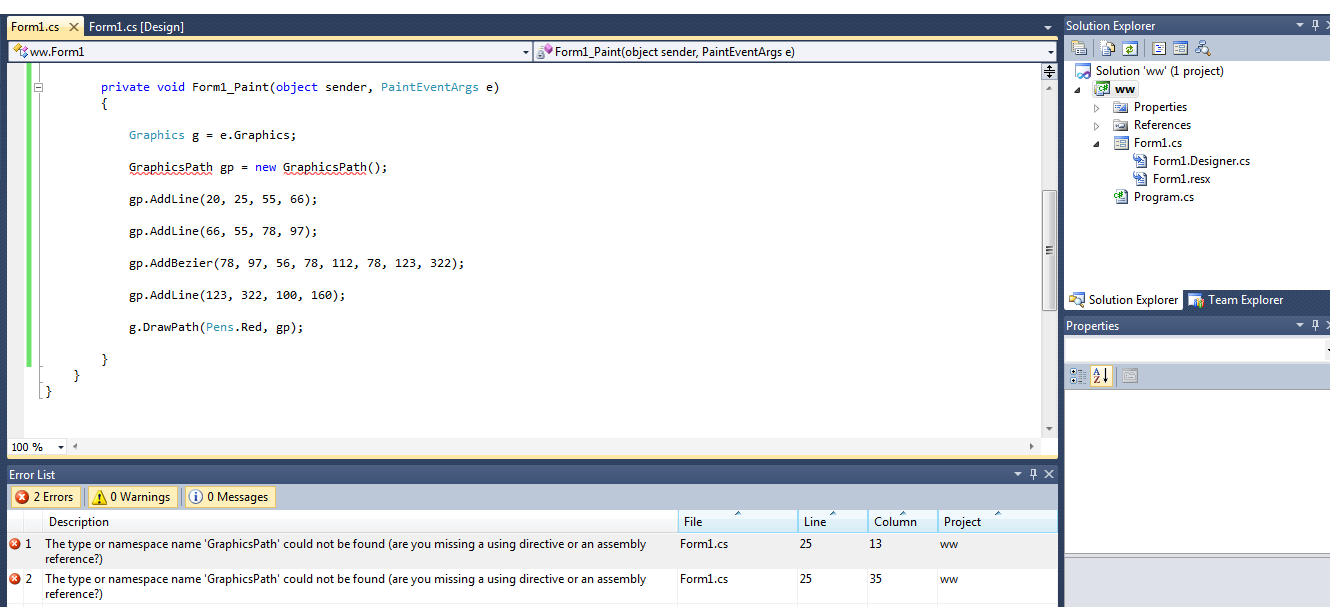The image size is (1330, 607).
Task: Sort errors by Line column header
Action: [832, 521]
